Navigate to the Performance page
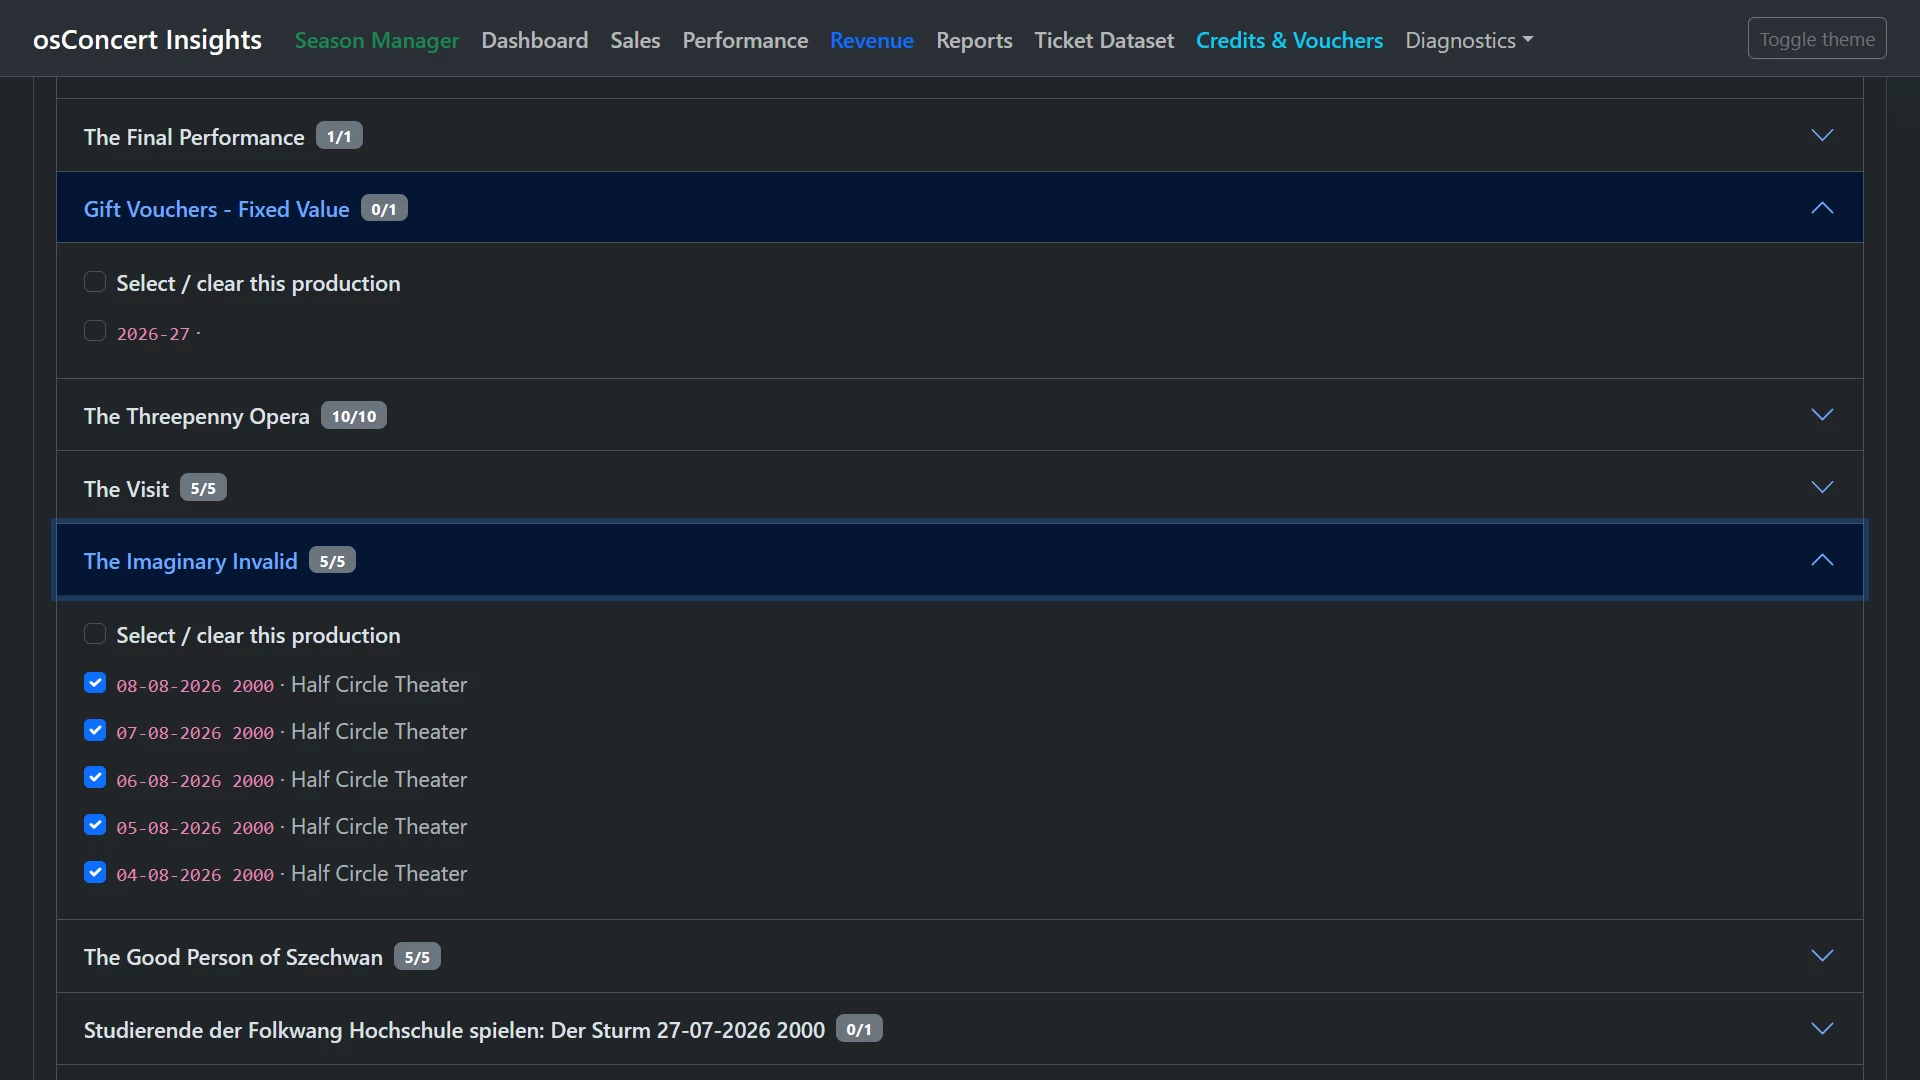This screenshot has height=1080, width=1920. pyautogui.click(x=745, y=40)
